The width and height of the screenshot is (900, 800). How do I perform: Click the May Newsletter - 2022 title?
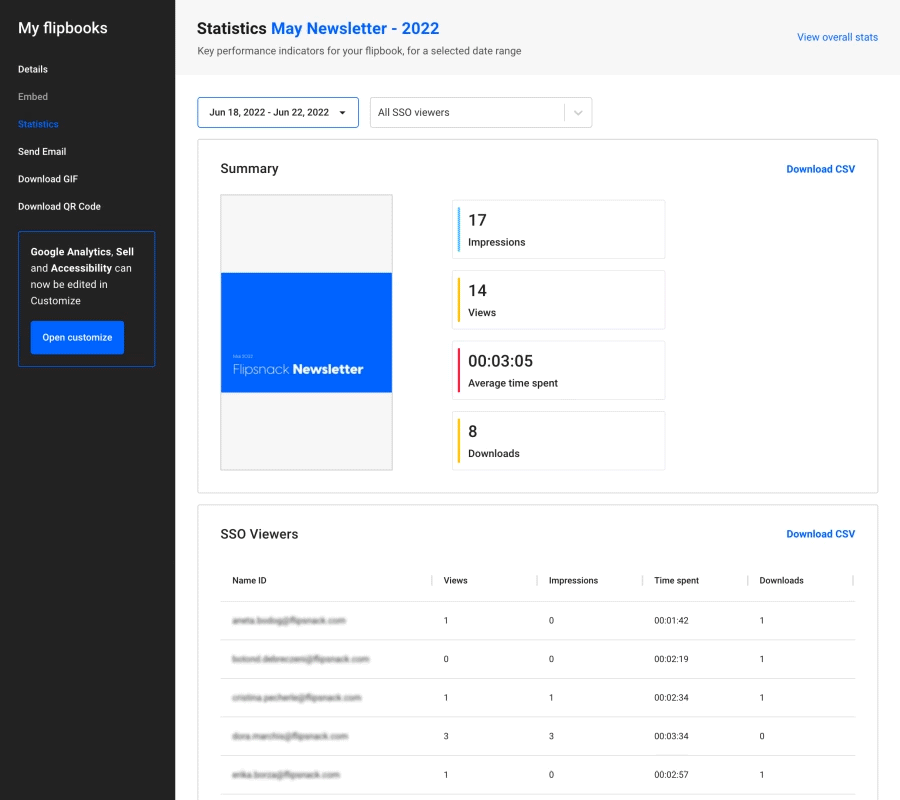coord(355,29)
